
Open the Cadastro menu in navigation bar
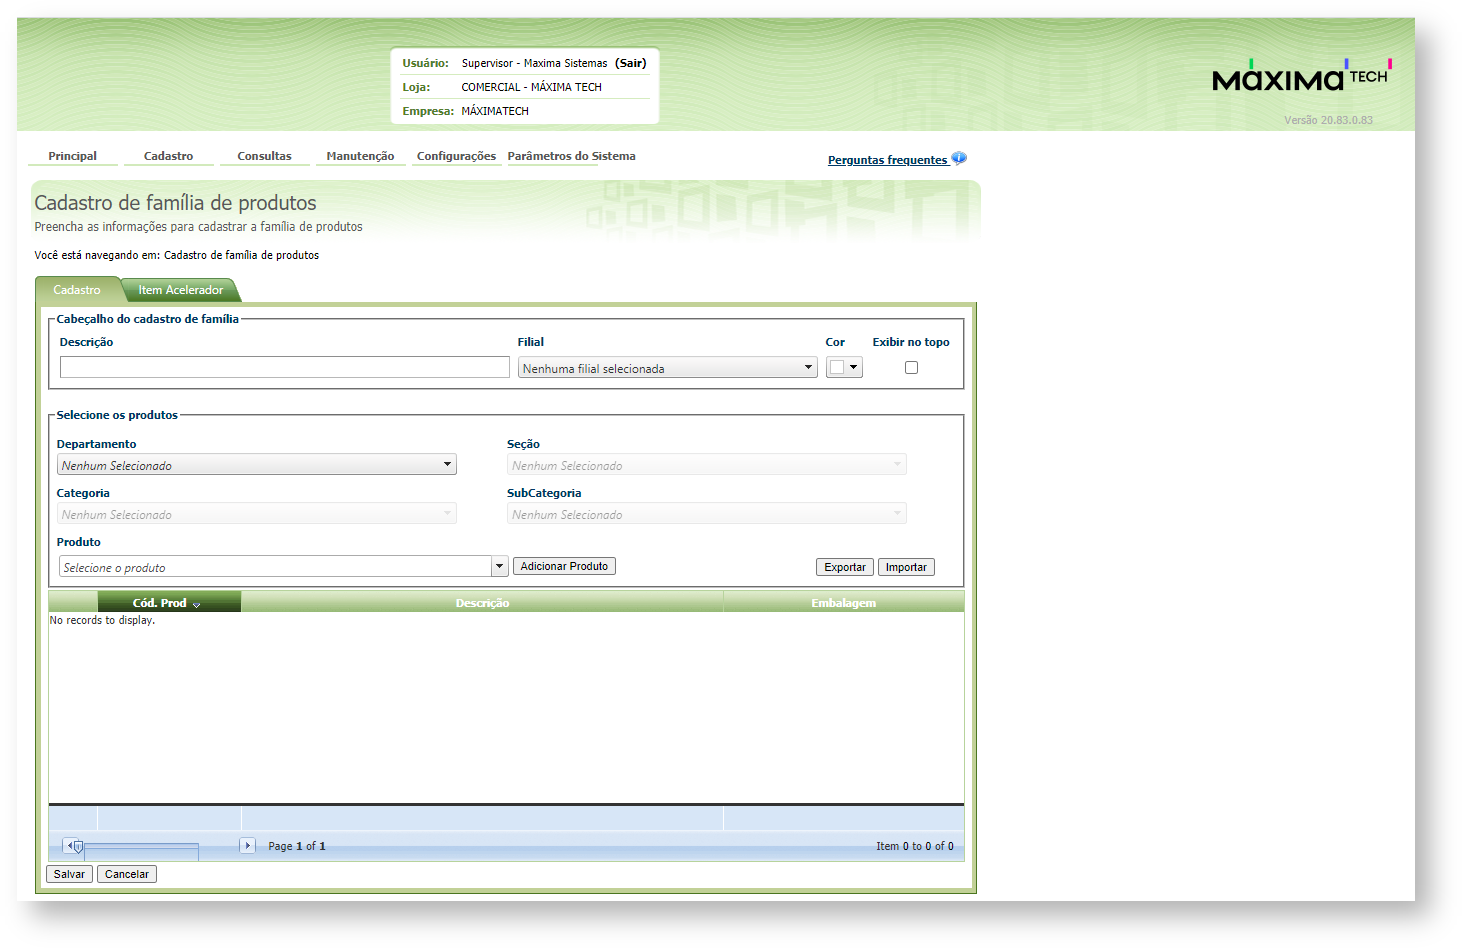coord(168,156)
